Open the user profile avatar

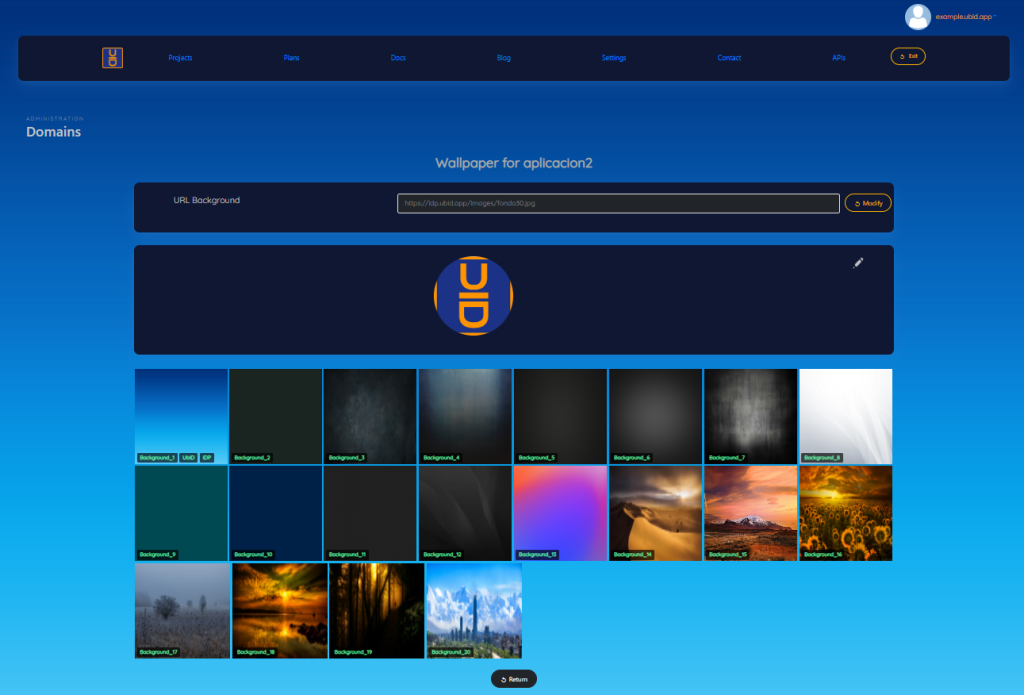coord(917,17)
